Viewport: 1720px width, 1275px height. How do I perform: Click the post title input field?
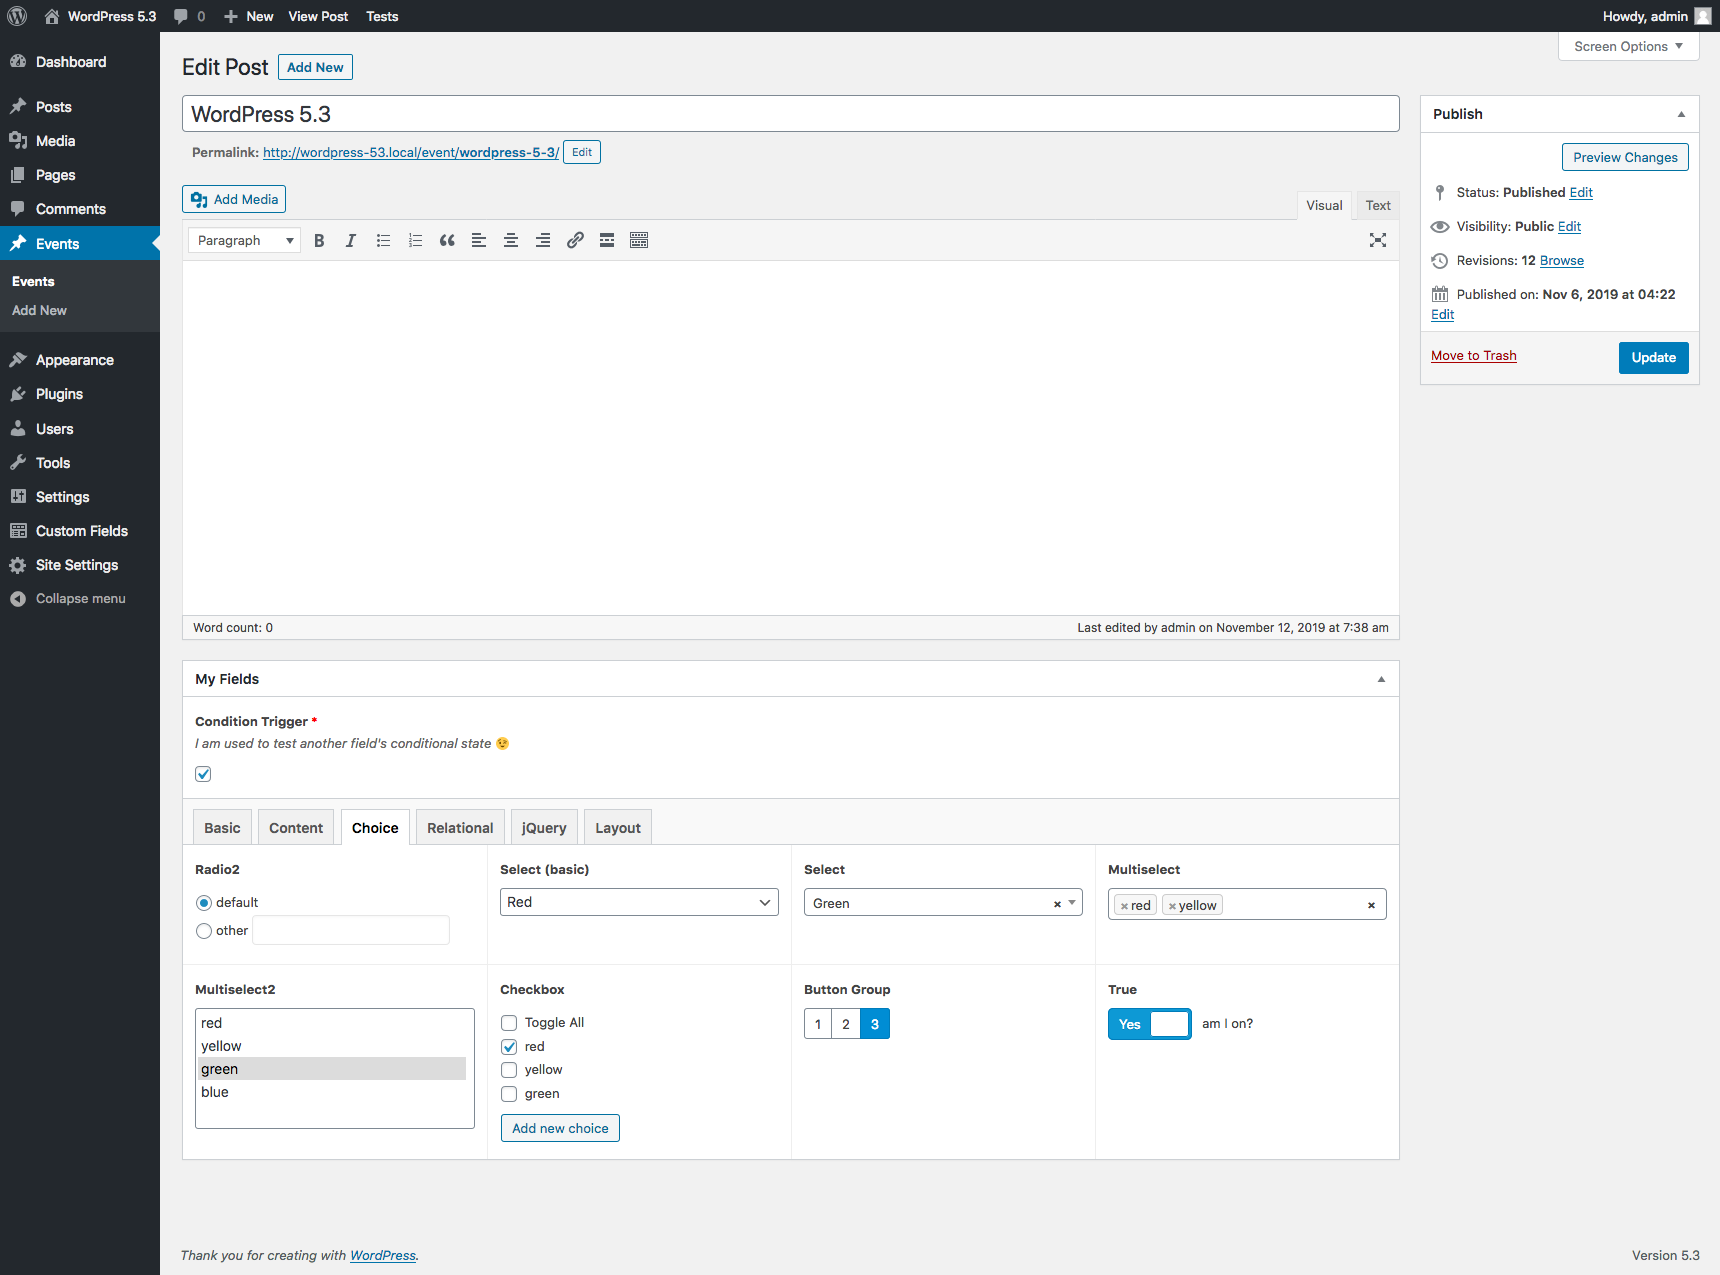791,114
